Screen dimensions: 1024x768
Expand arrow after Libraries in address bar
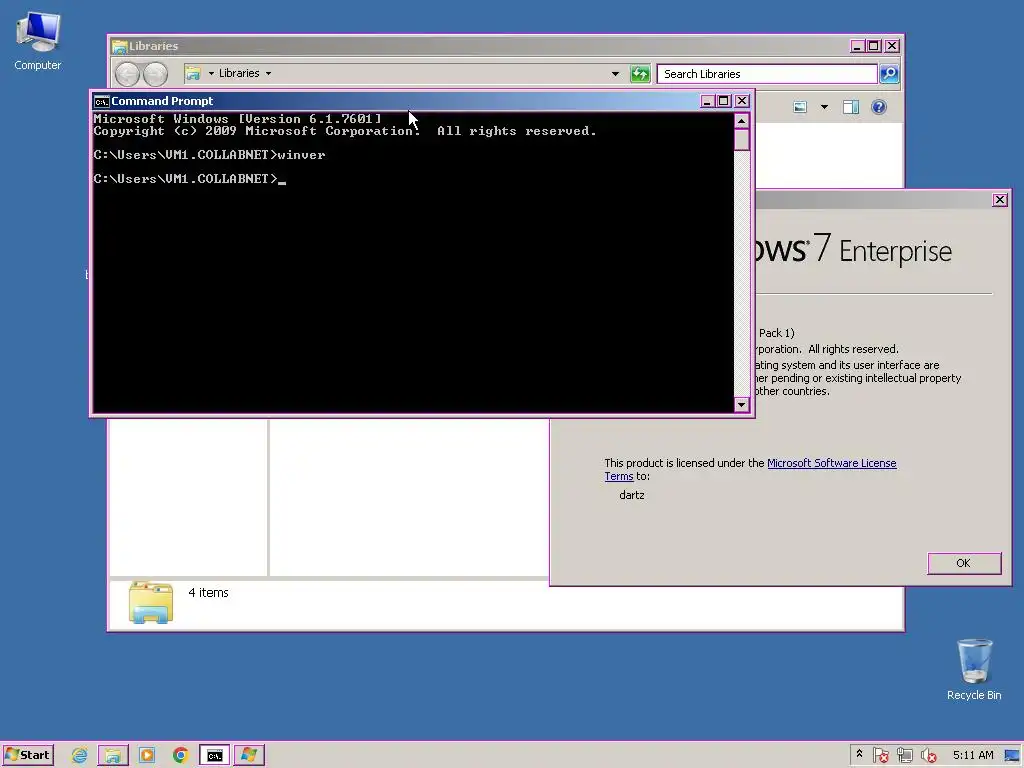coord(268,73)
